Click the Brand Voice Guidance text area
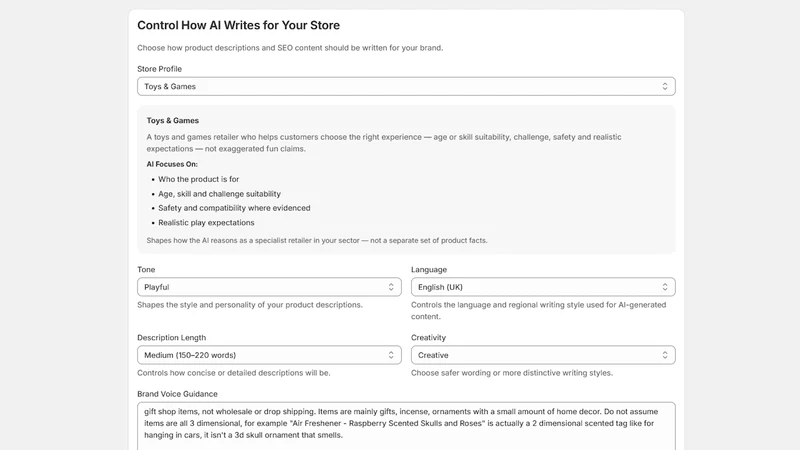This screenshot has width=800, height=450. [x=406, y=426]
